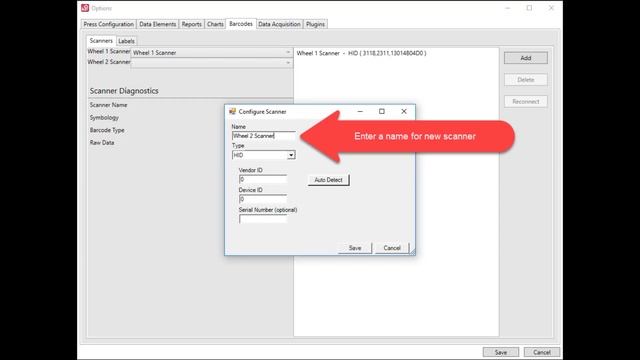Click the Raw Data label
The image size is (640, 360).
tap(102, 143)
